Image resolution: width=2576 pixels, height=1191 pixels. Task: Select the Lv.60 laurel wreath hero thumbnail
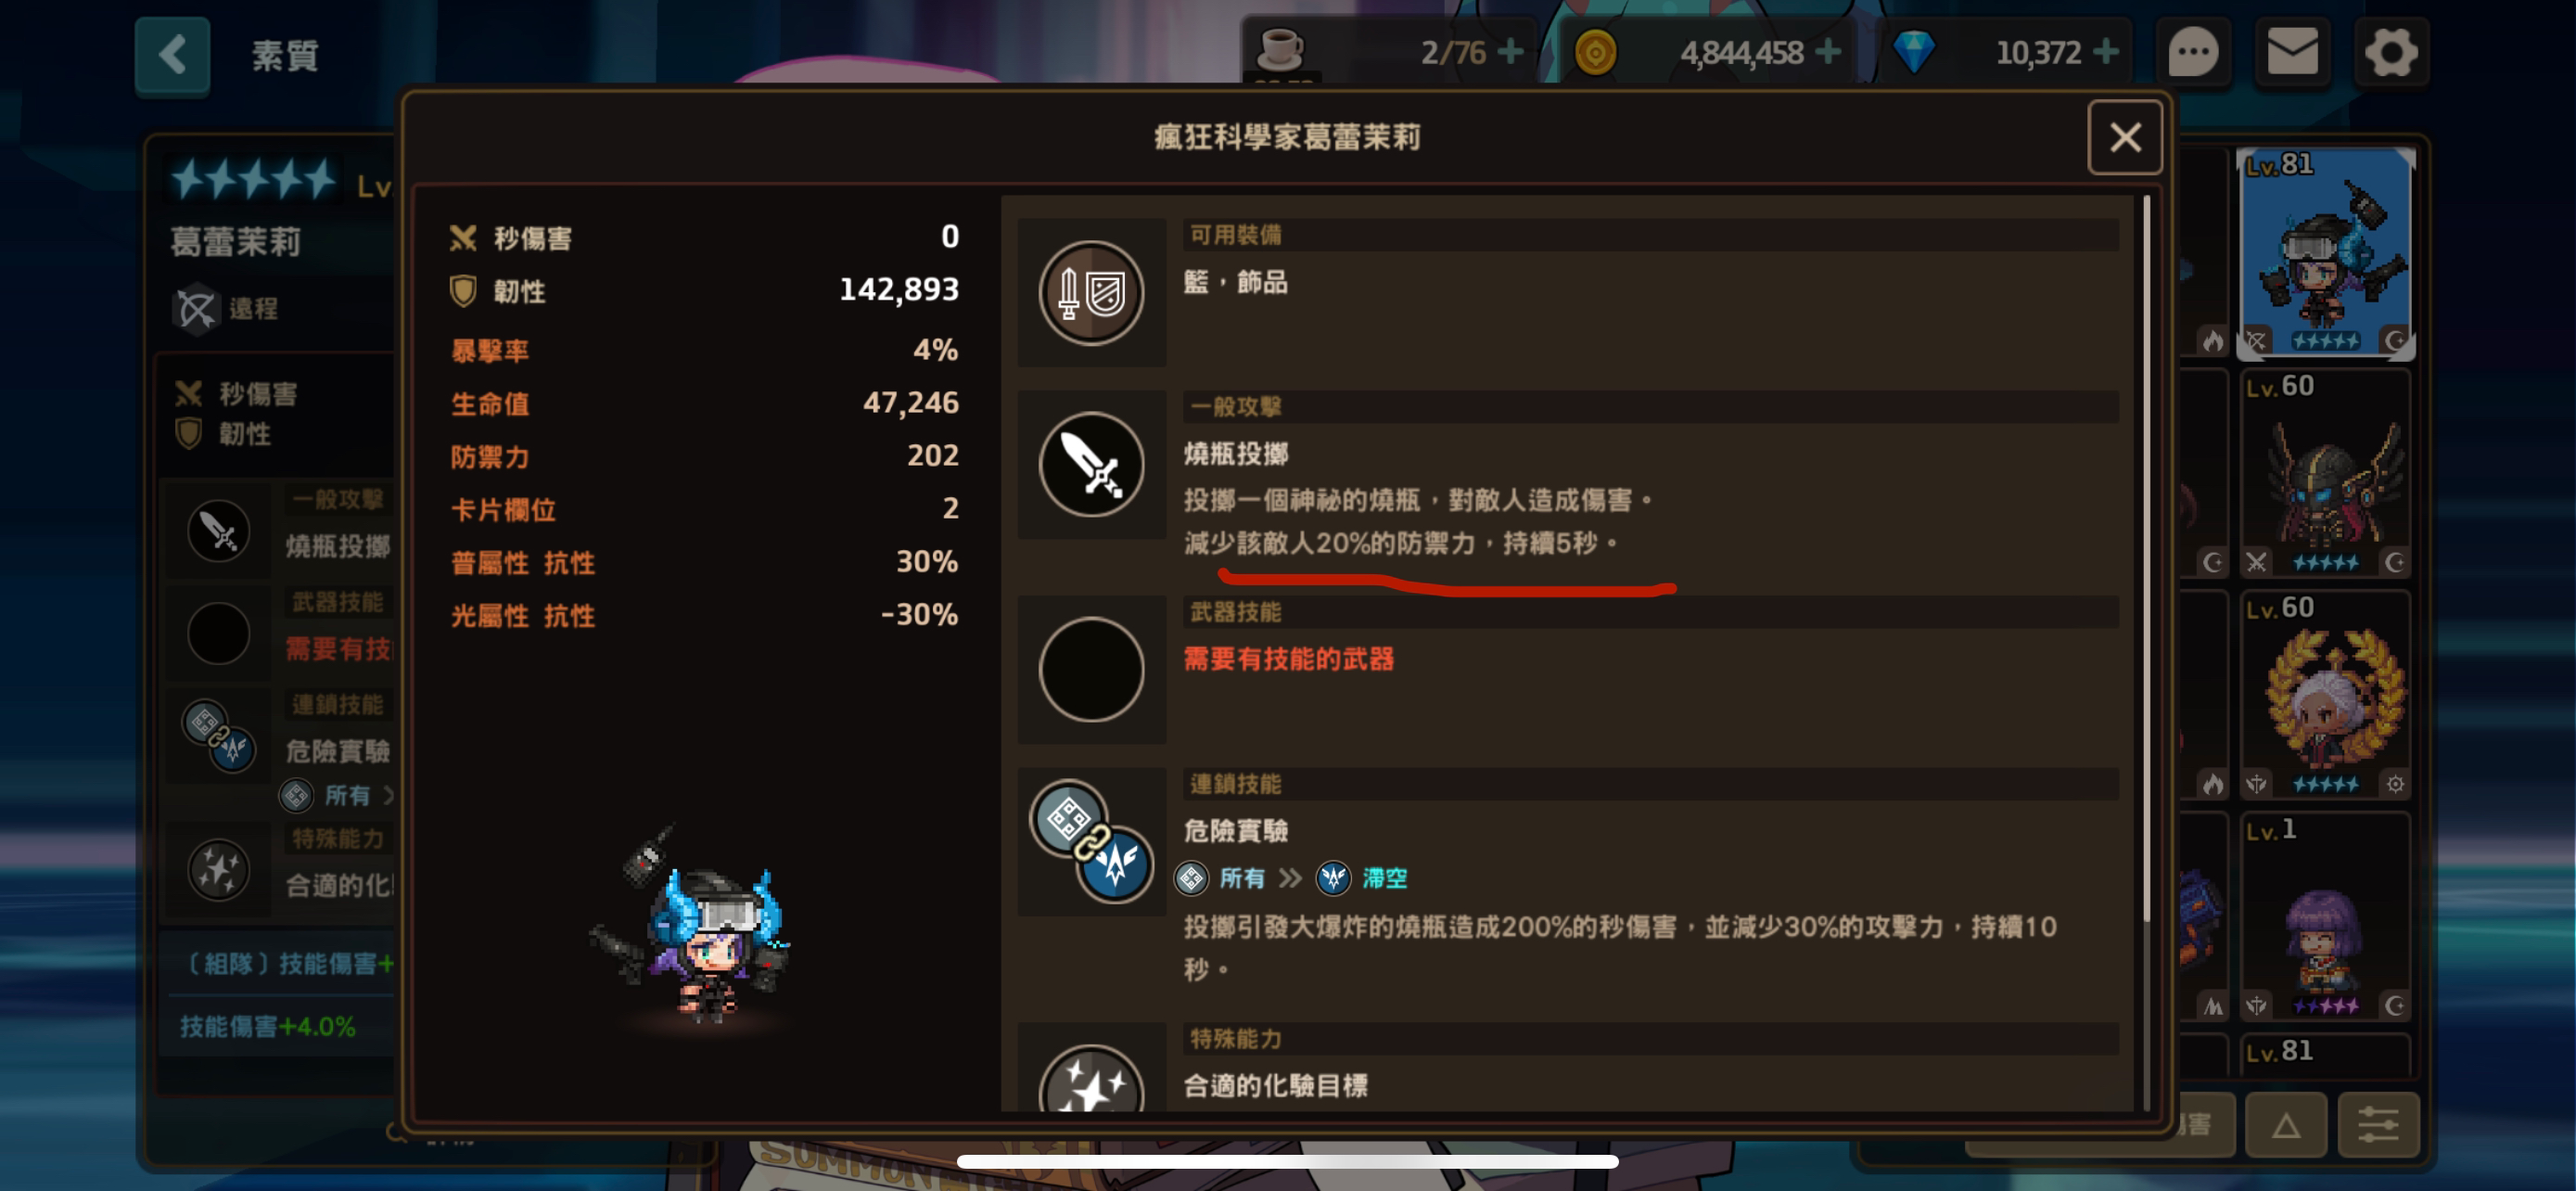[2326, 695]
